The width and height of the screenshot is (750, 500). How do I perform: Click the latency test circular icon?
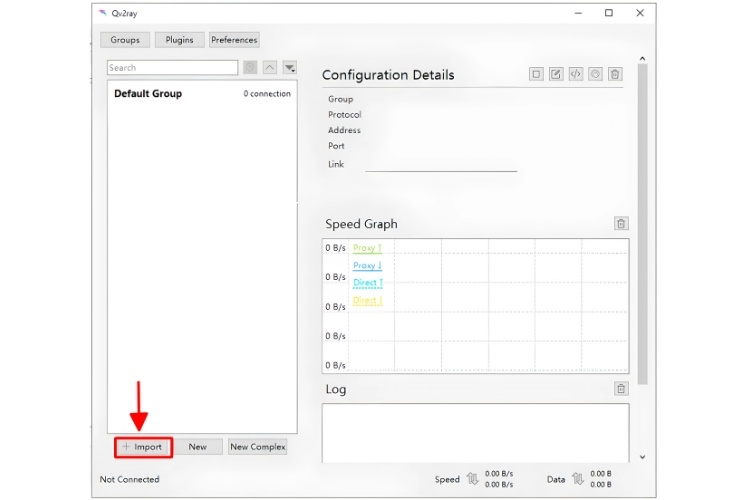click(x=595, y=74)
